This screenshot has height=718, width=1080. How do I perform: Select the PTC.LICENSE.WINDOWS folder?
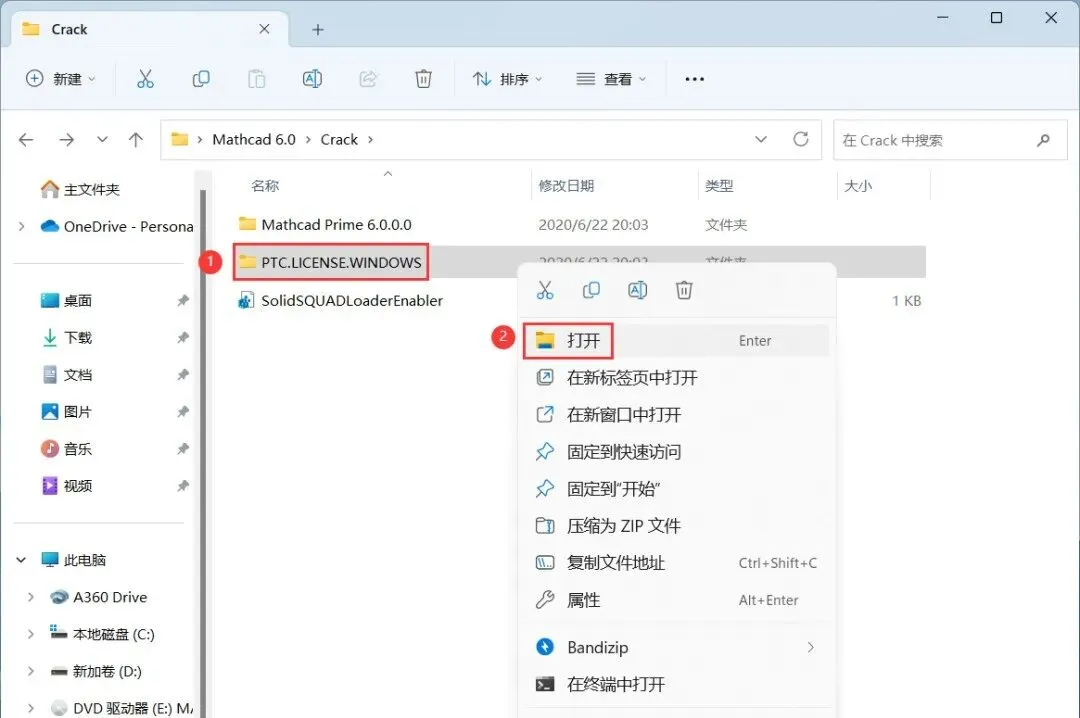pos(331,263)
